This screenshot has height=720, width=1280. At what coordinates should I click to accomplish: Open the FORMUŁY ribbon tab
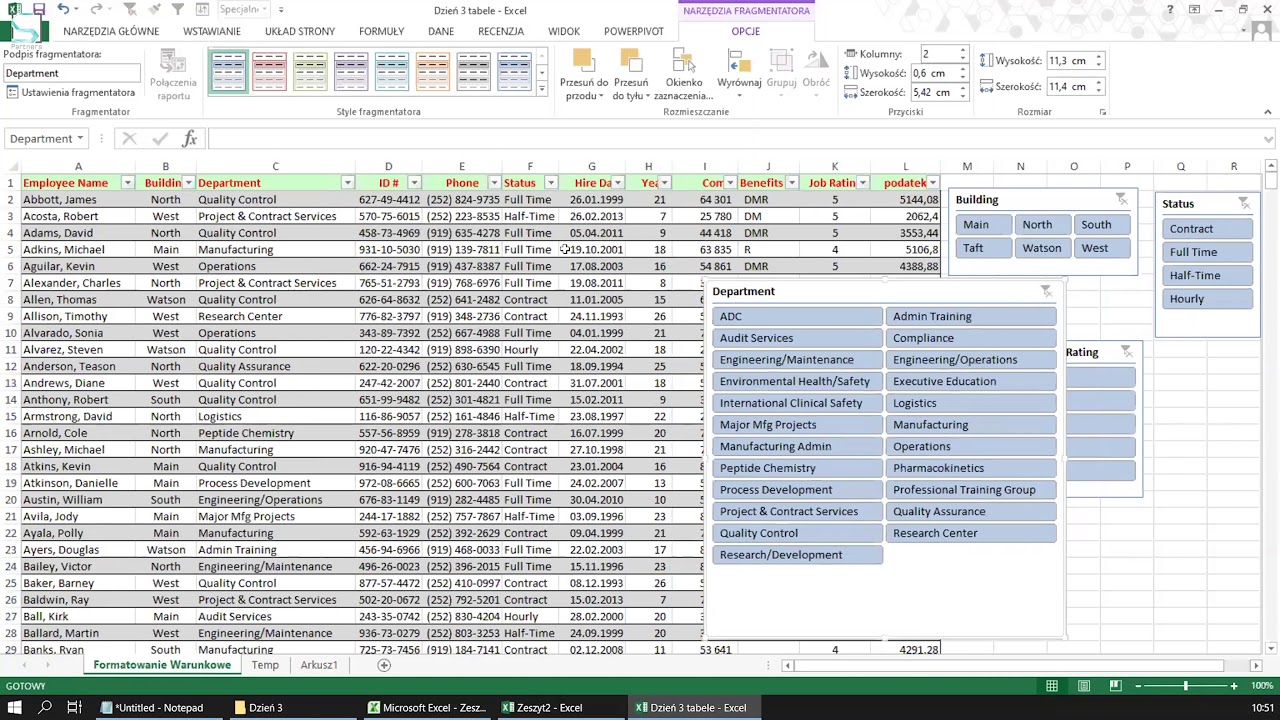coord(381,31)
